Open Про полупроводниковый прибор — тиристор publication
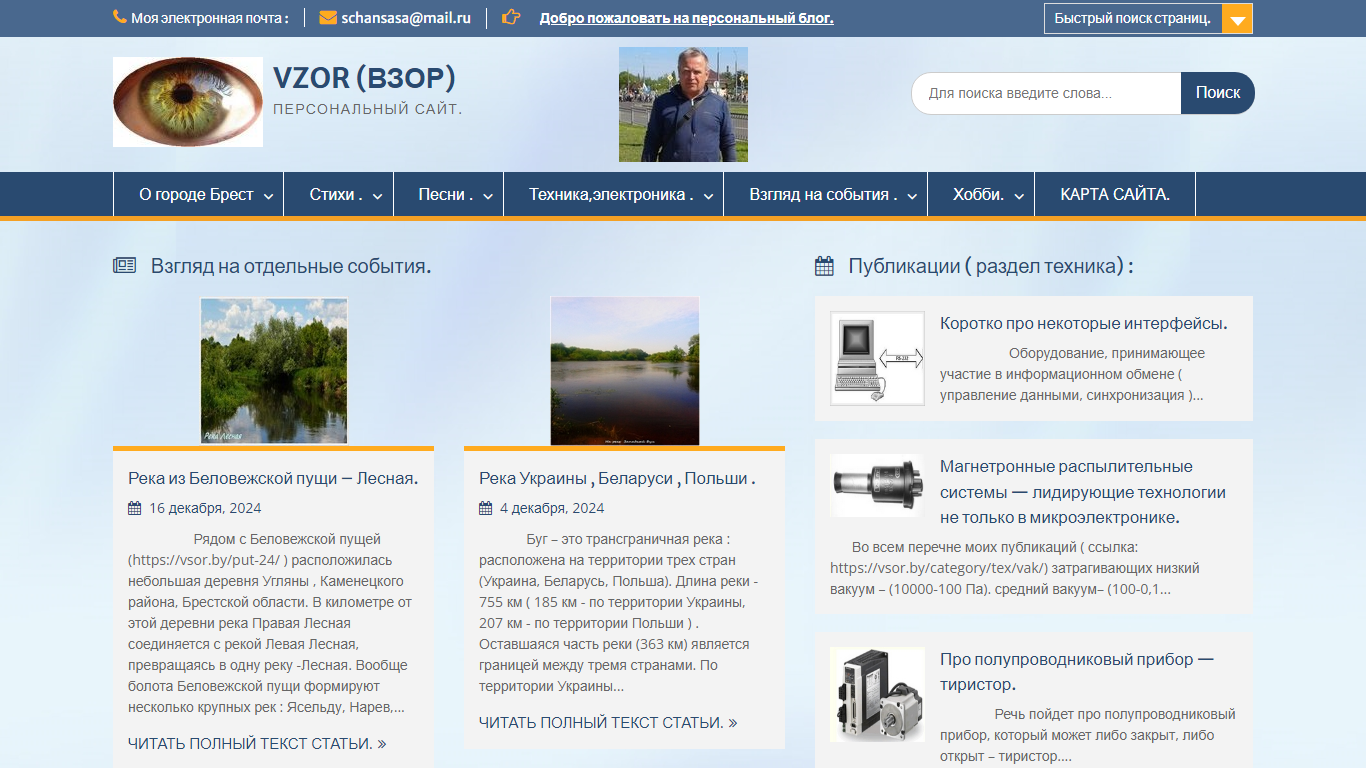The height and width of the screenshot is (768, 1366). coord(1077,672)
